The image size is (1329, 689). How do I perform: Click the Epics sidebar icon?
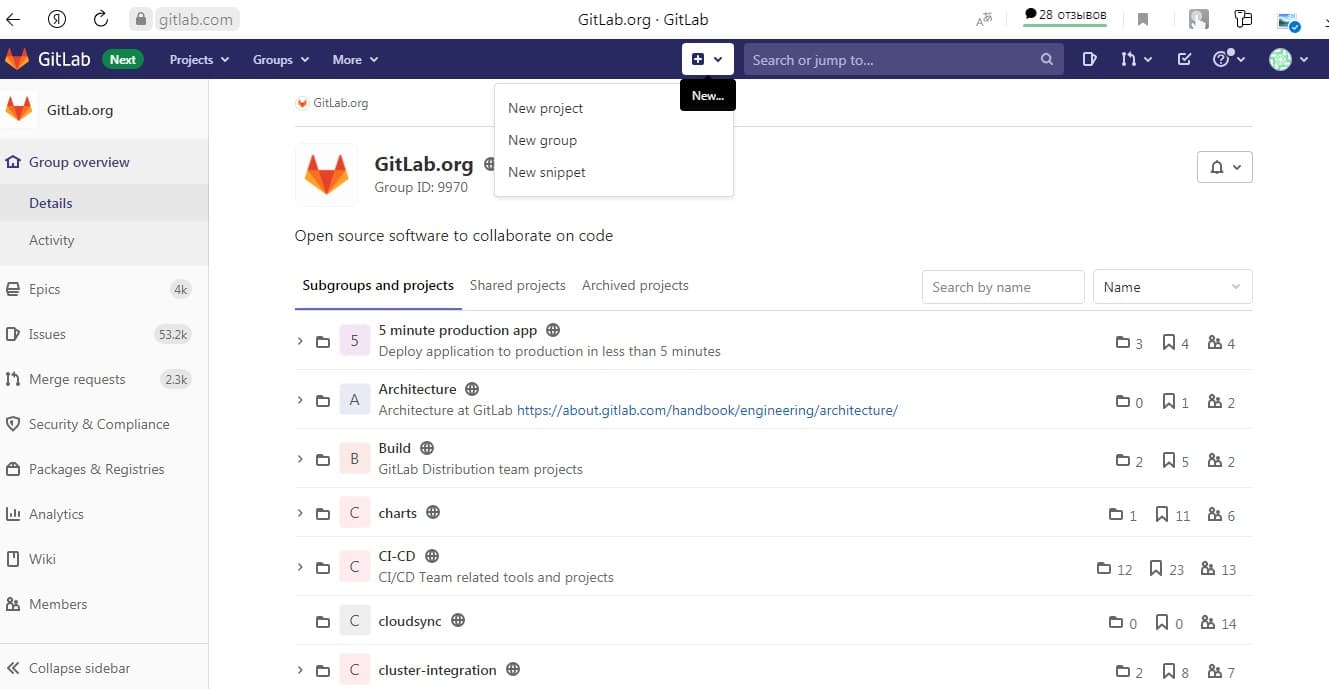[13, 289]
